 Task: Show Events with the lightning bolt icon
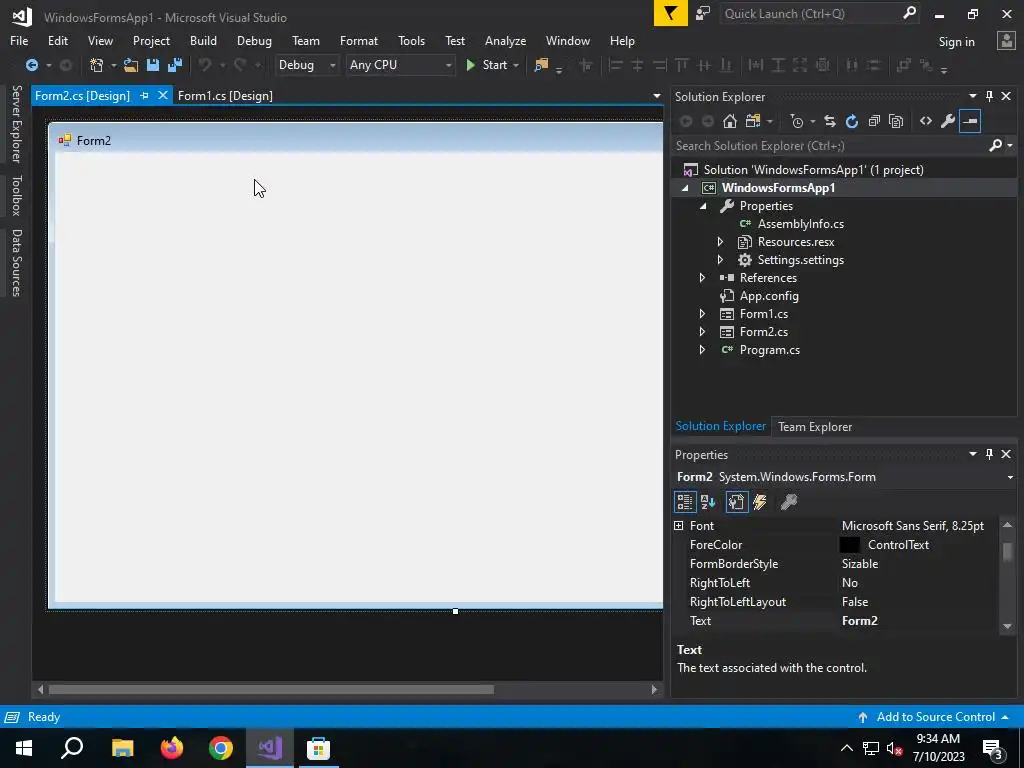[760, 502]
